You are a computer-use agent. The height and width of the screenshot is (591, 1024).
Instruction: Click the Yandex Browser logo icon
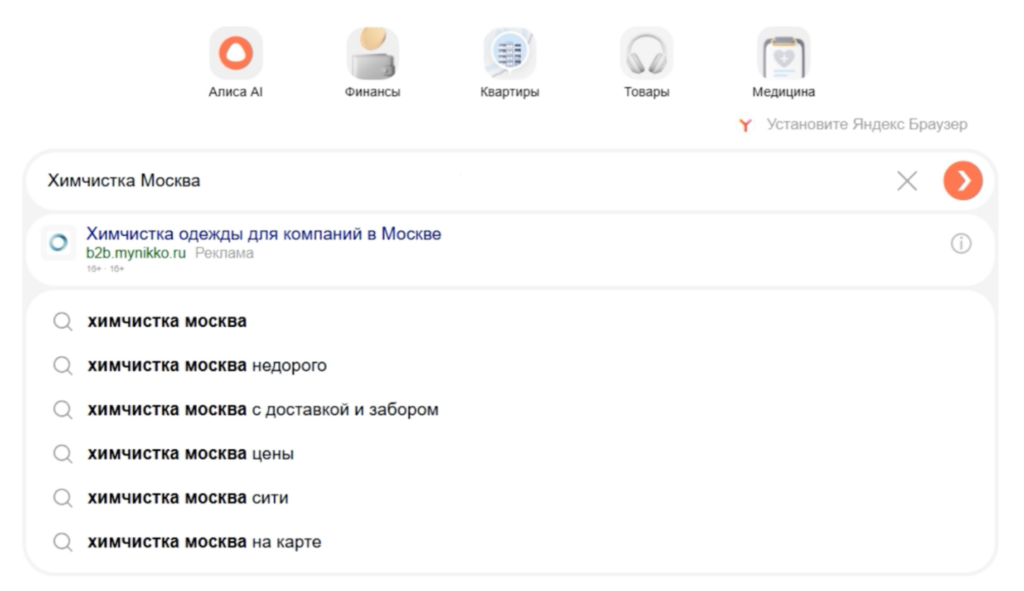coord(745,126)
